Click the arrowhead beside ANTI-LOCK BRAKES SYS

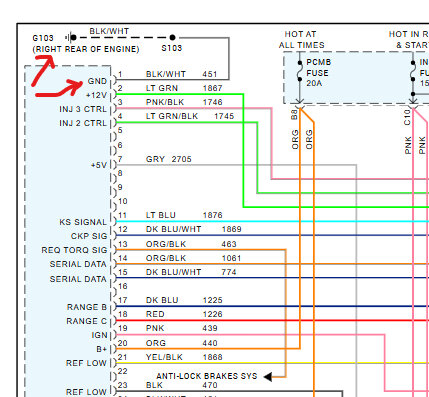click(x=268, y=377)
